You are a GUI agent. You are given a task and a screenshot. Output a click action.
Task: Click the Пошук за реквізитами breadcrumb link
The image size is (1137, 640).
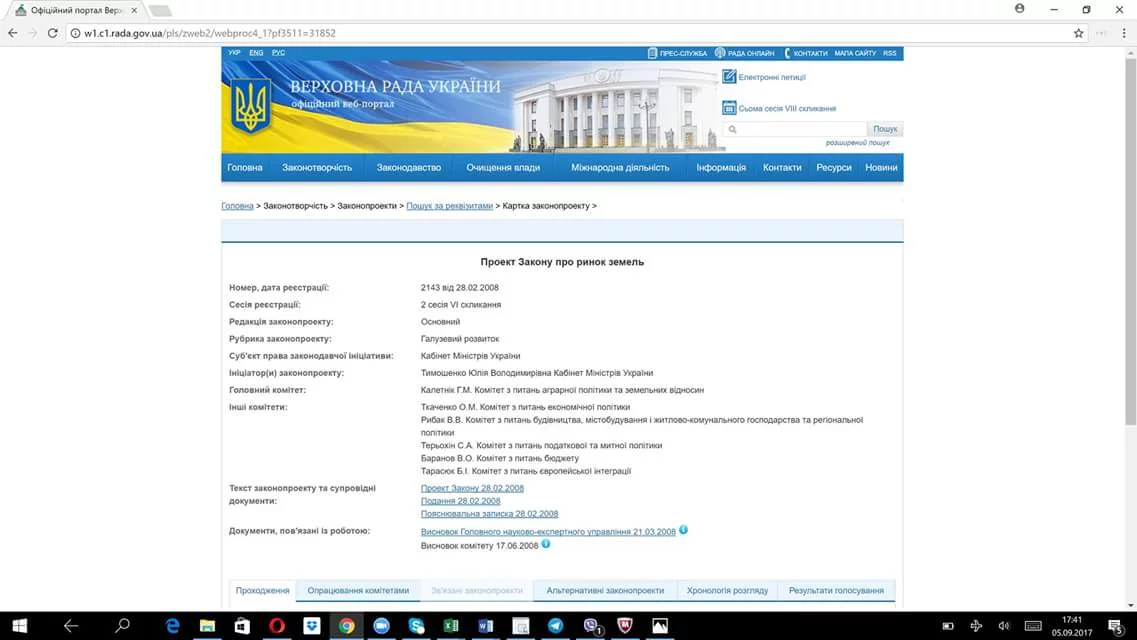(450, 206)
